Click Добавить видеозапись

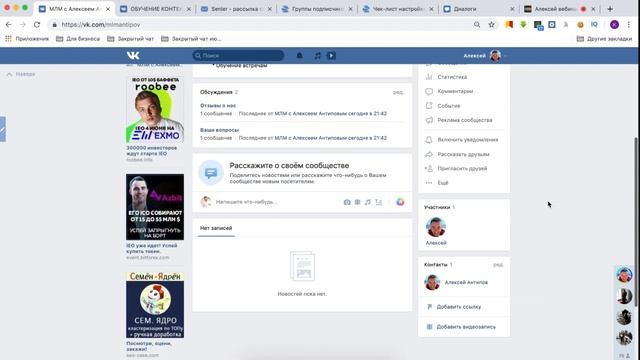466,327
